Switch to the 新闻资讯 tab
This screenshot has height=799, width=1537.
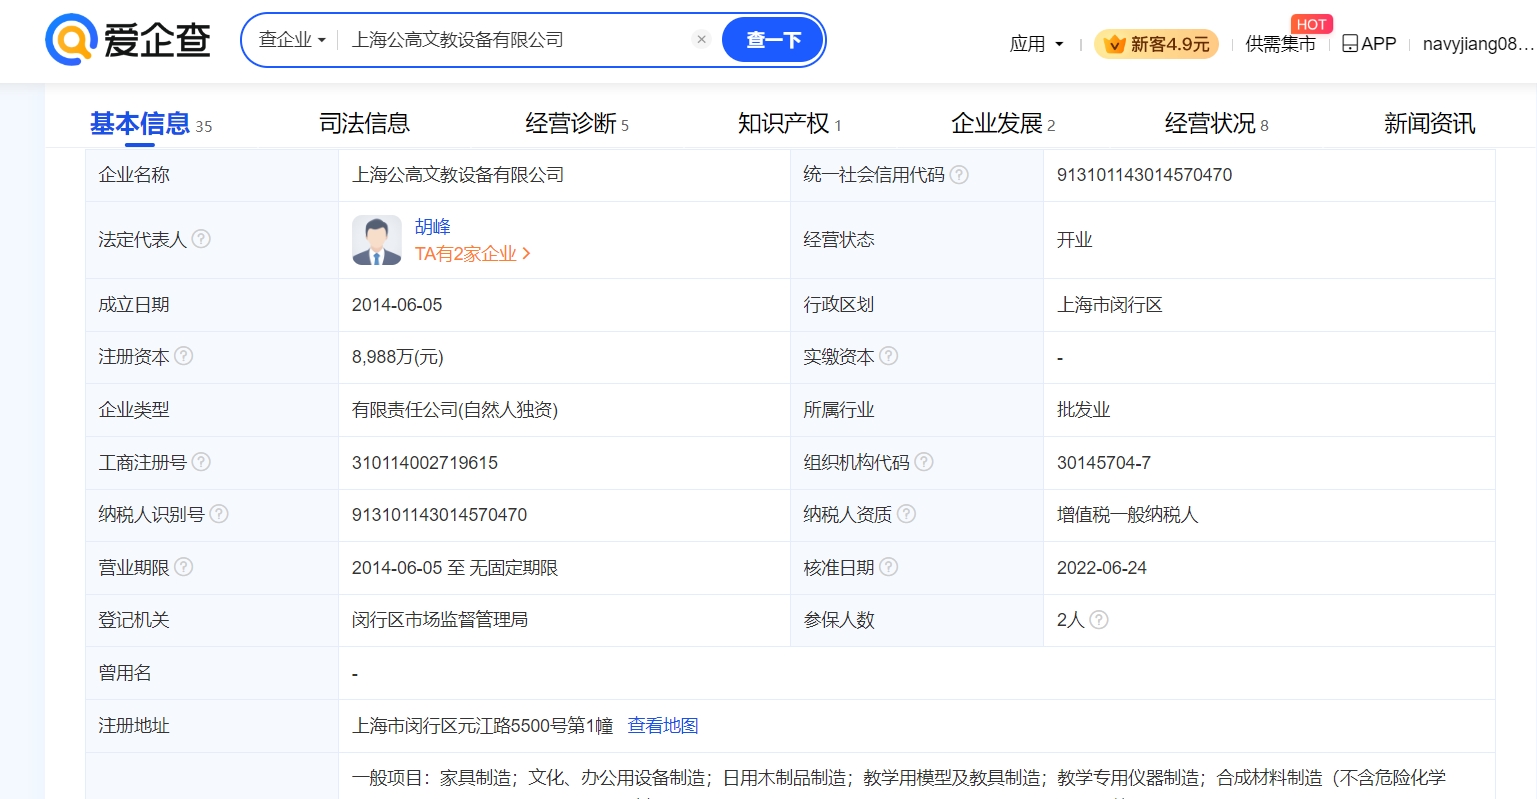click(1429, 124)
